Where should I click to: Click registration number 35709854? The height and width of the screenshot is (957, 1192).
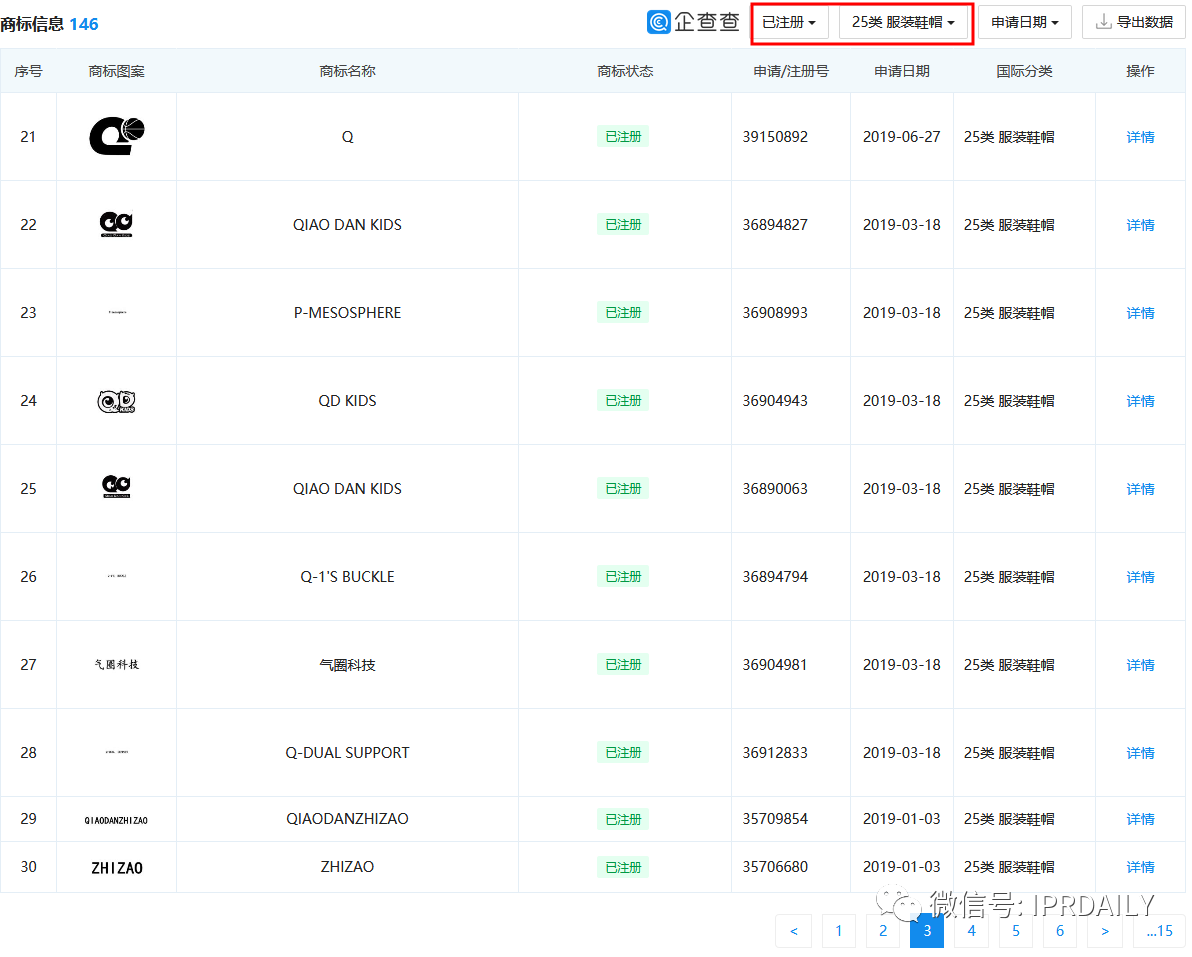[x=775, y=819]
